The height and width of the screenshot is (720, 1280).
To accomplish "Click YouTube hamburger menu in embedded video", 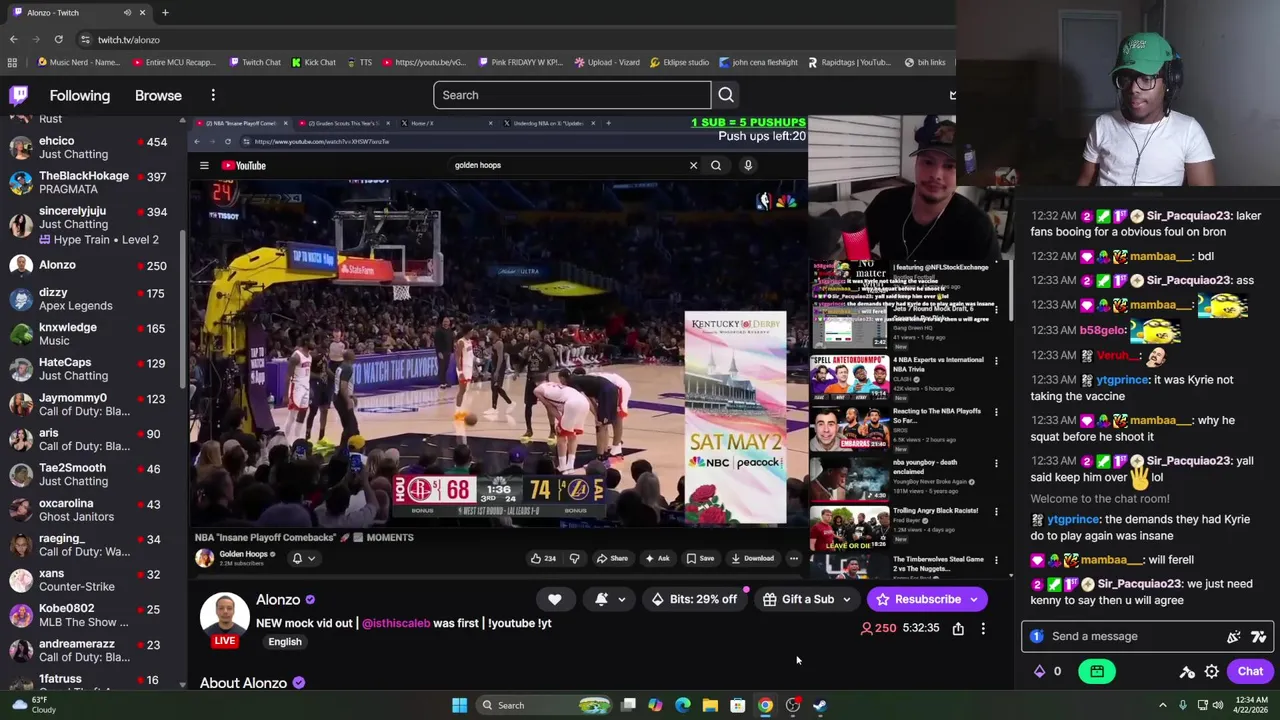I will tap(204, 165).
